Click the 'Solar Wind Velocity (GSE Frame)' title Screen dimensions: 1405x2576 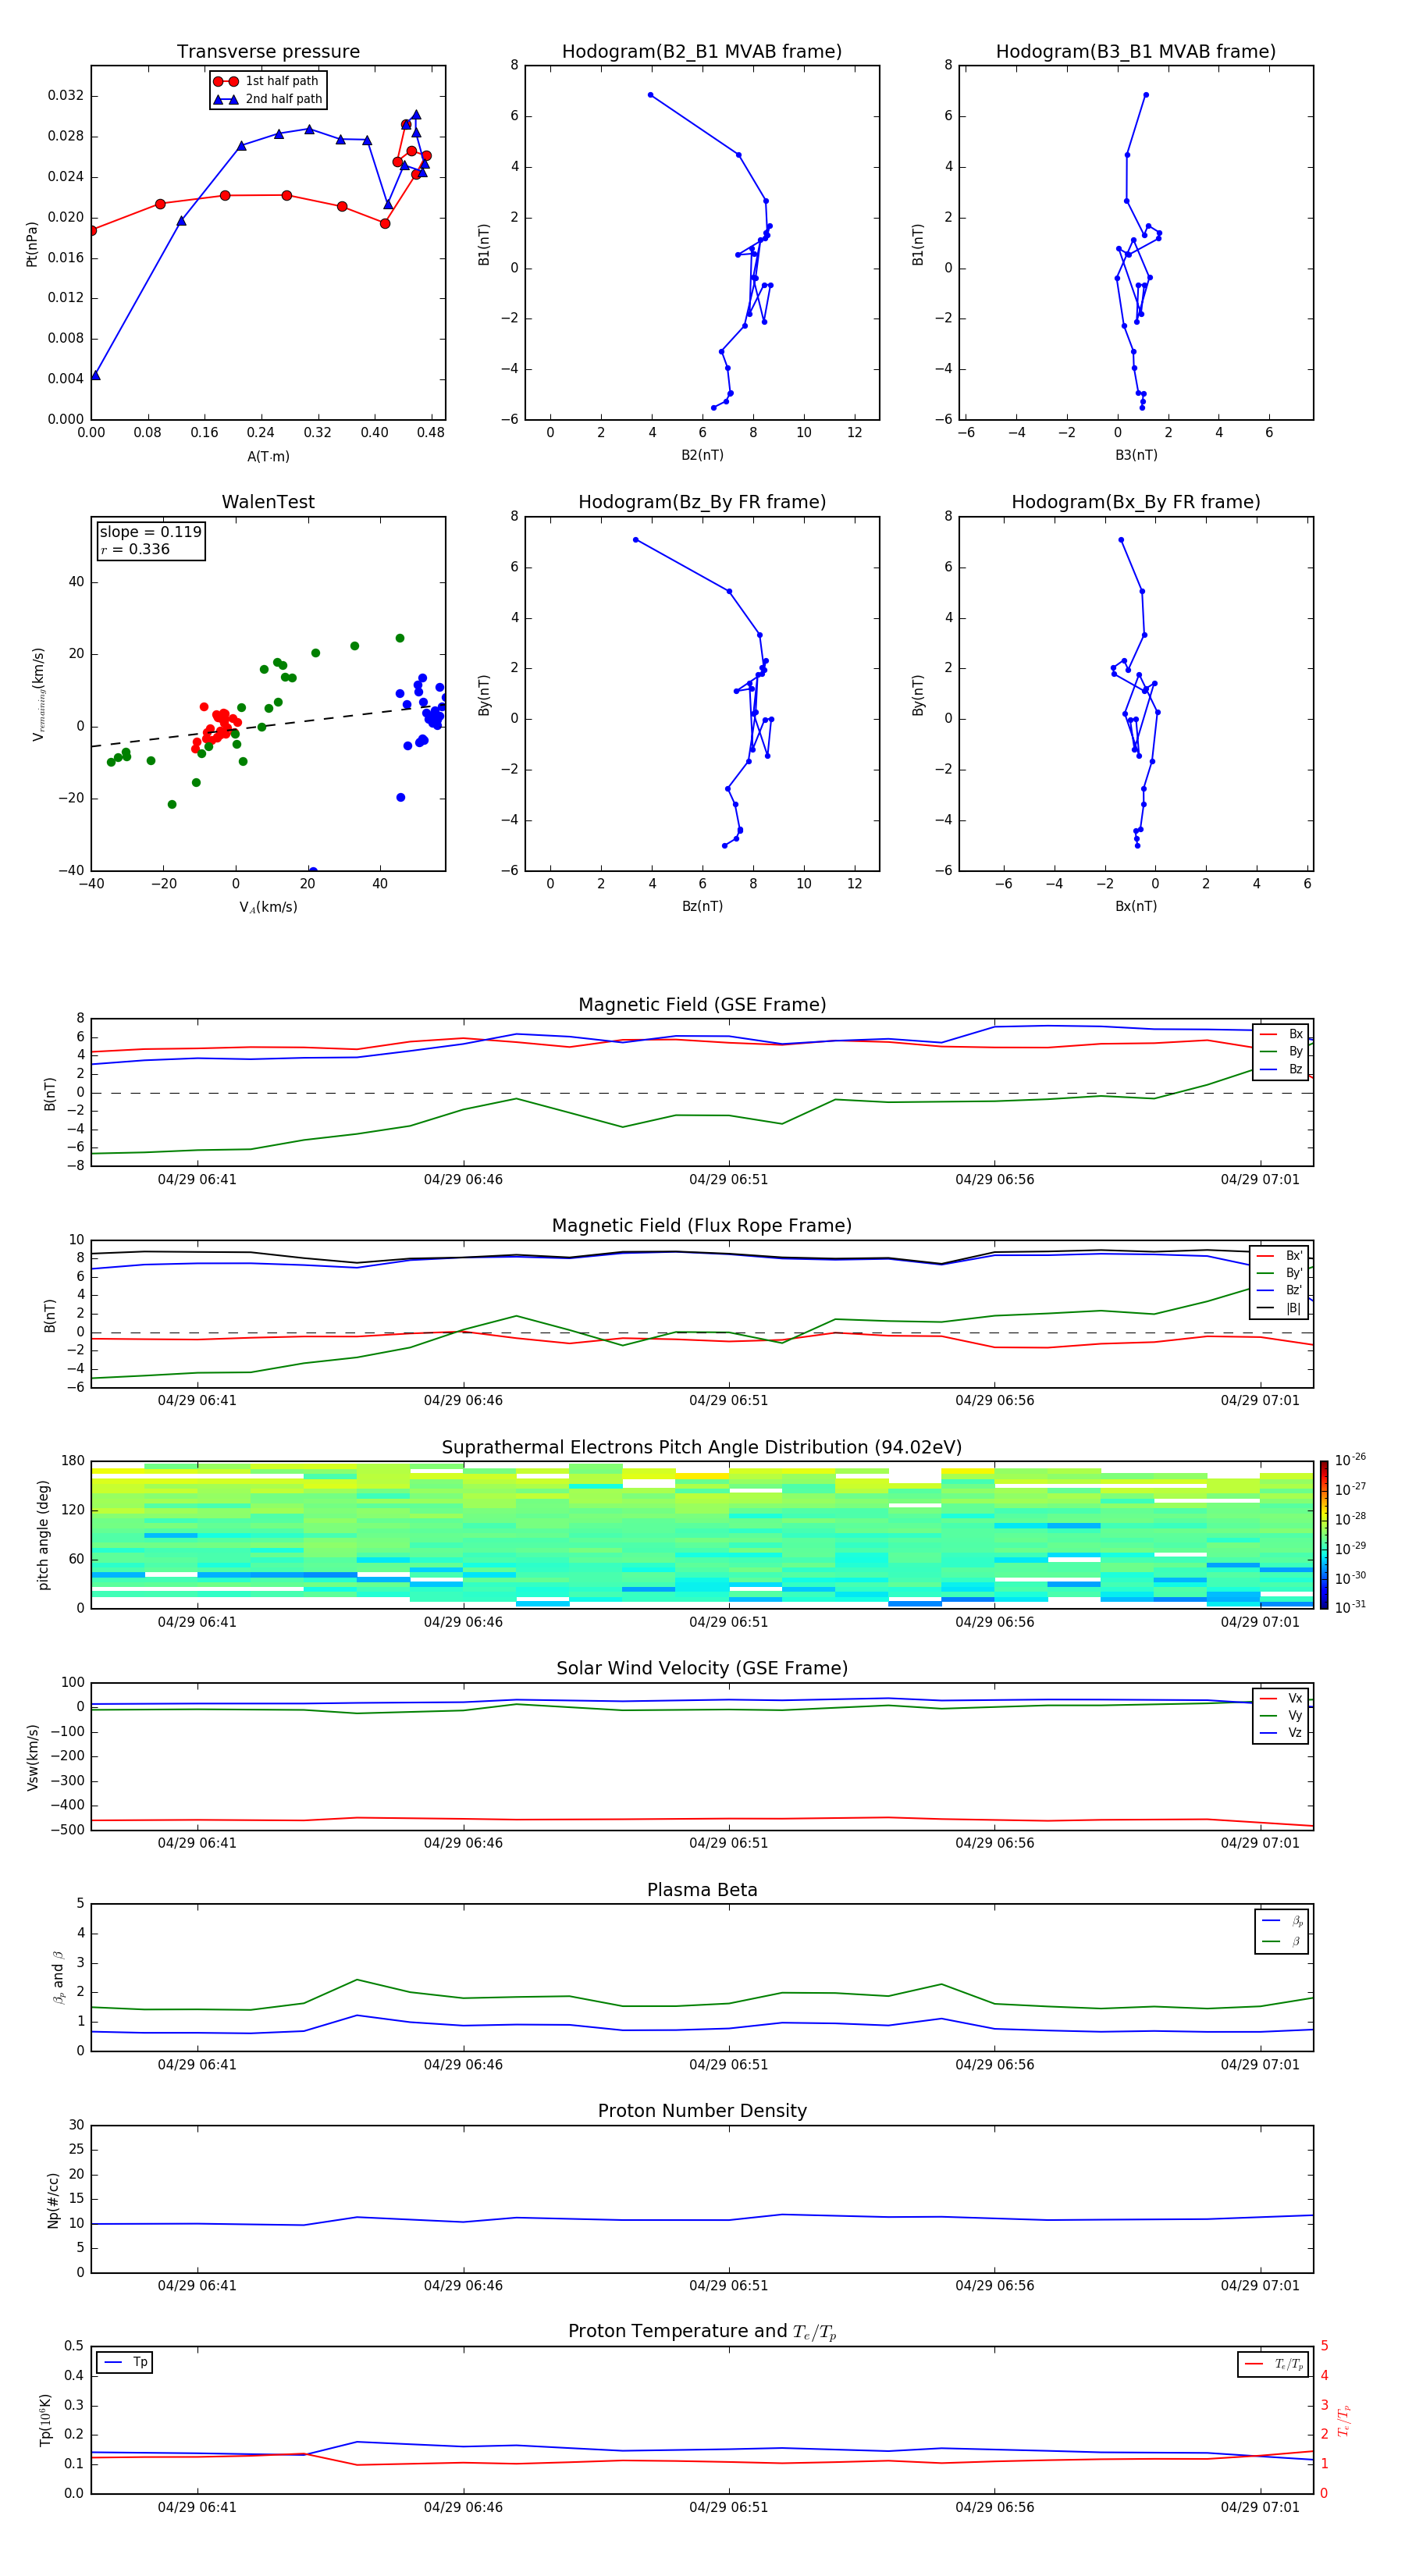(x=702, y=1668)
